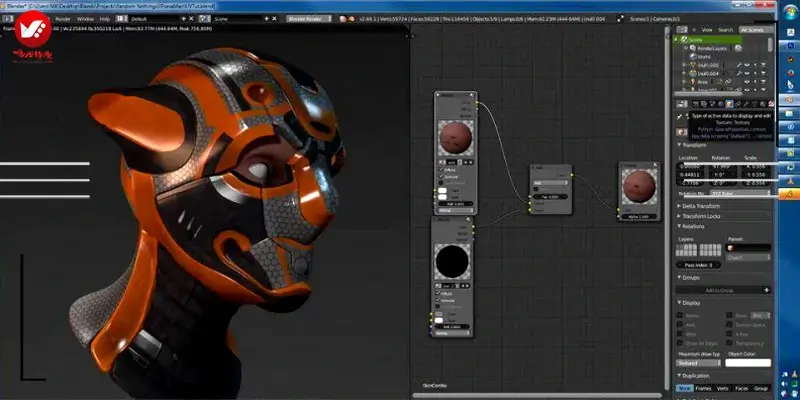Select RenderLayers in the outliner

coord(712,48)
